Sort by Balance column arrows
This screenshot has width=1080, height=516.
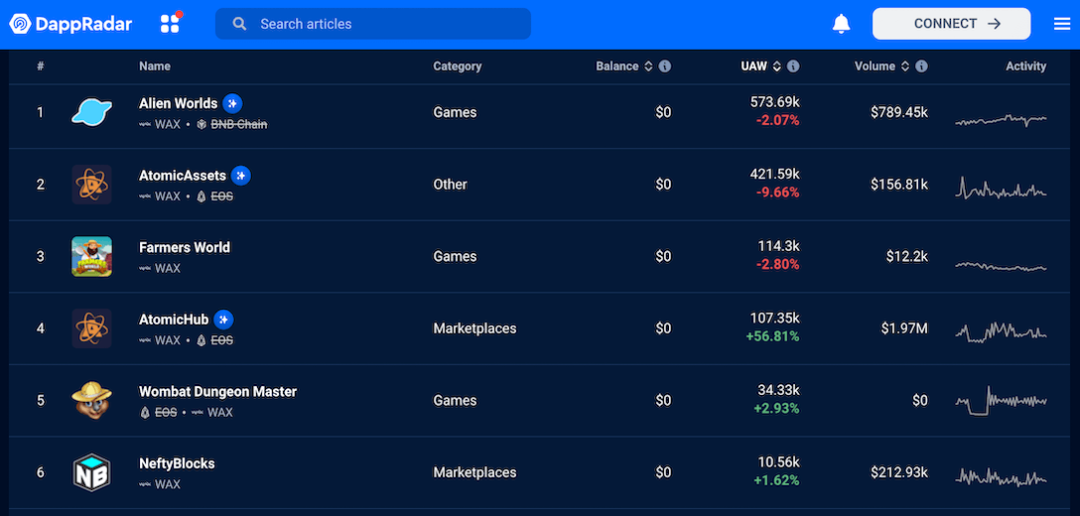(647, 66)
